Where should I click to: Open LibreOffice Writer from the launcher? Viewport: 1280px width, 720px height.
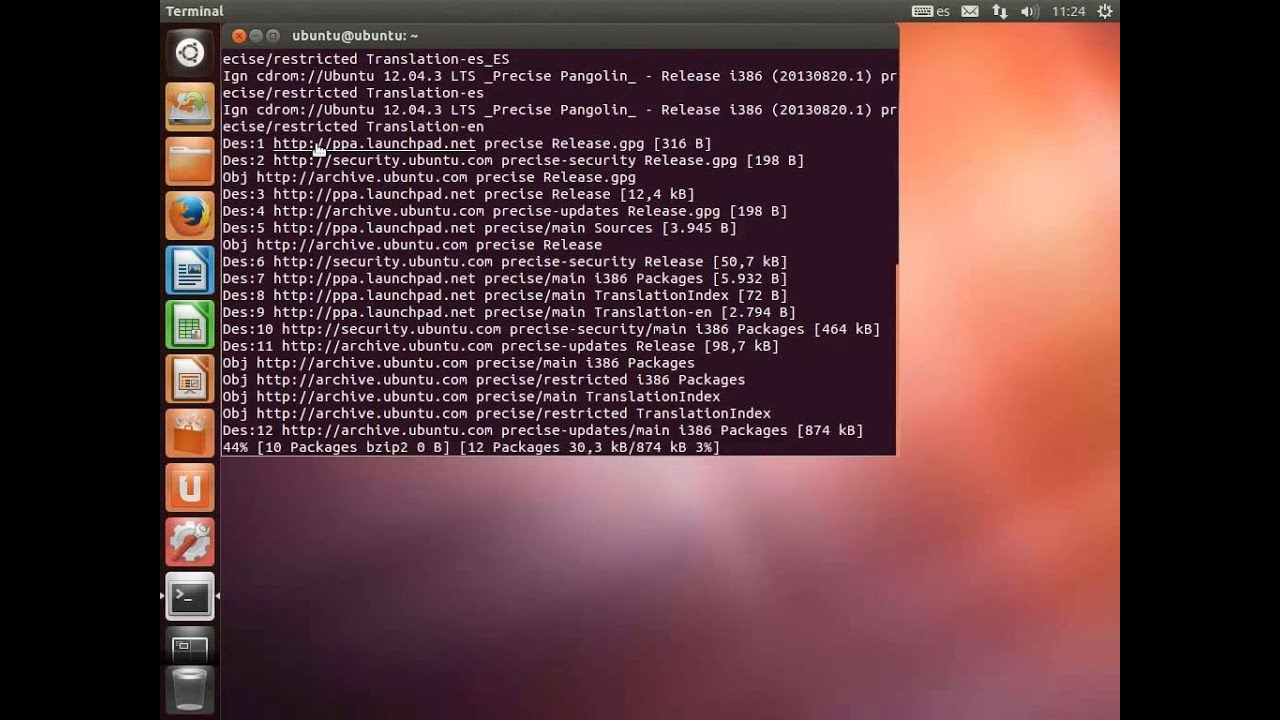tap(190, 270)
